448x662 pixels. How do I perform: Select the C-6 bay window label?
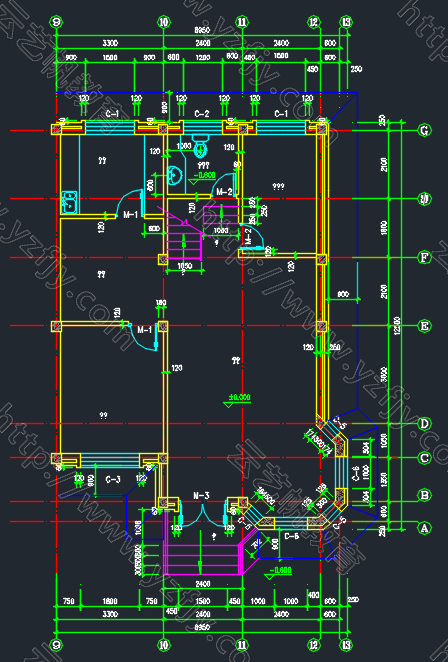[355, 476]
